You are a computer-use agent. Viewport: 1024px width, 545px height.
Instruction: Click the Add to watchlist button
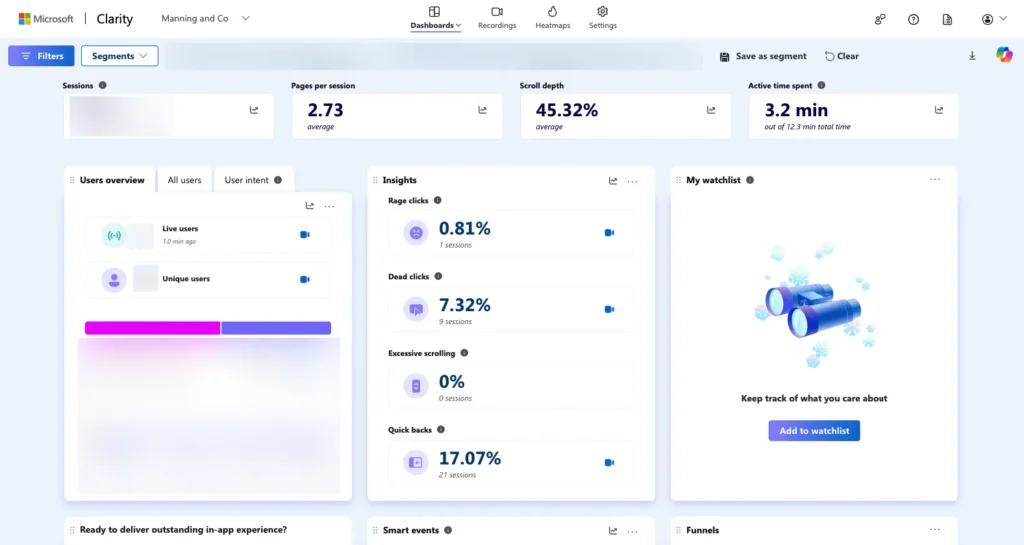814,430
